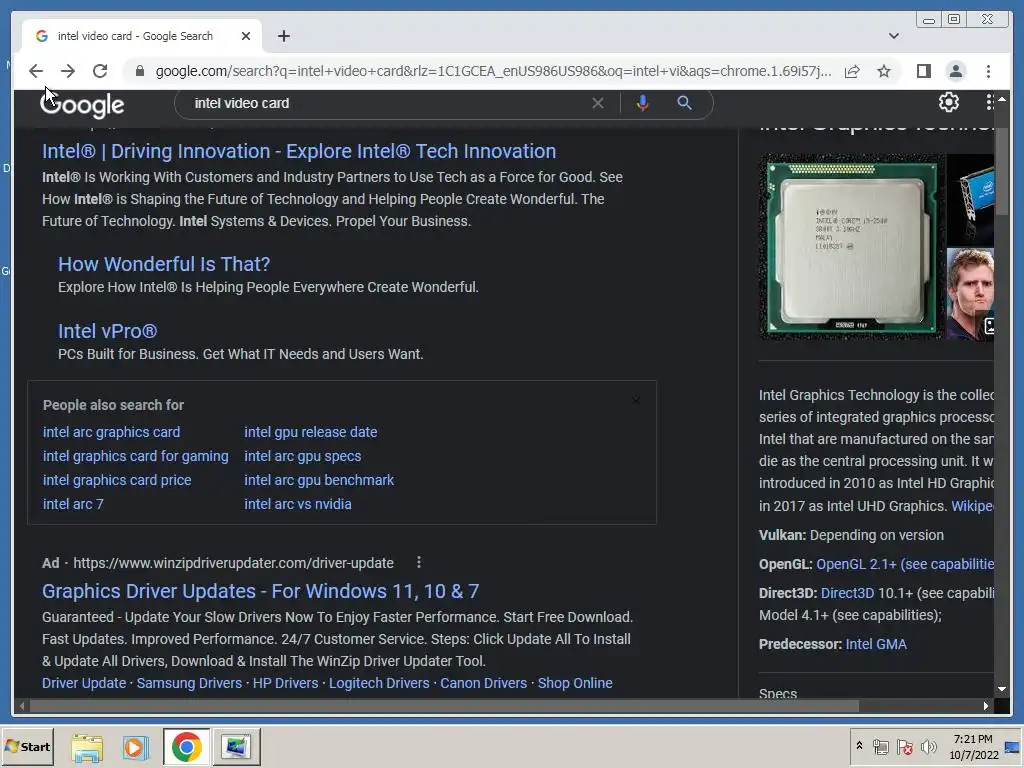Search for intel arc gpu benchmark

tap(319, 480)
